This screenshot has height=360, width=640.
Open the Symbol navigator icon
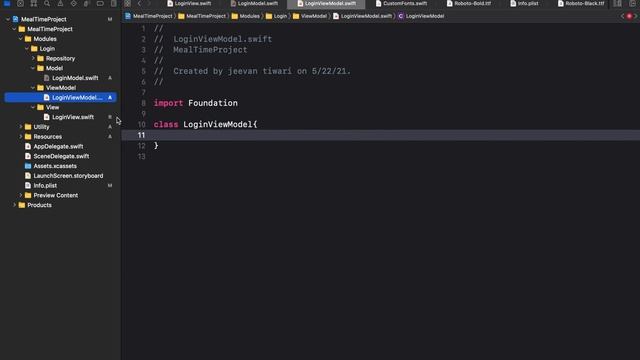(34, 3)
